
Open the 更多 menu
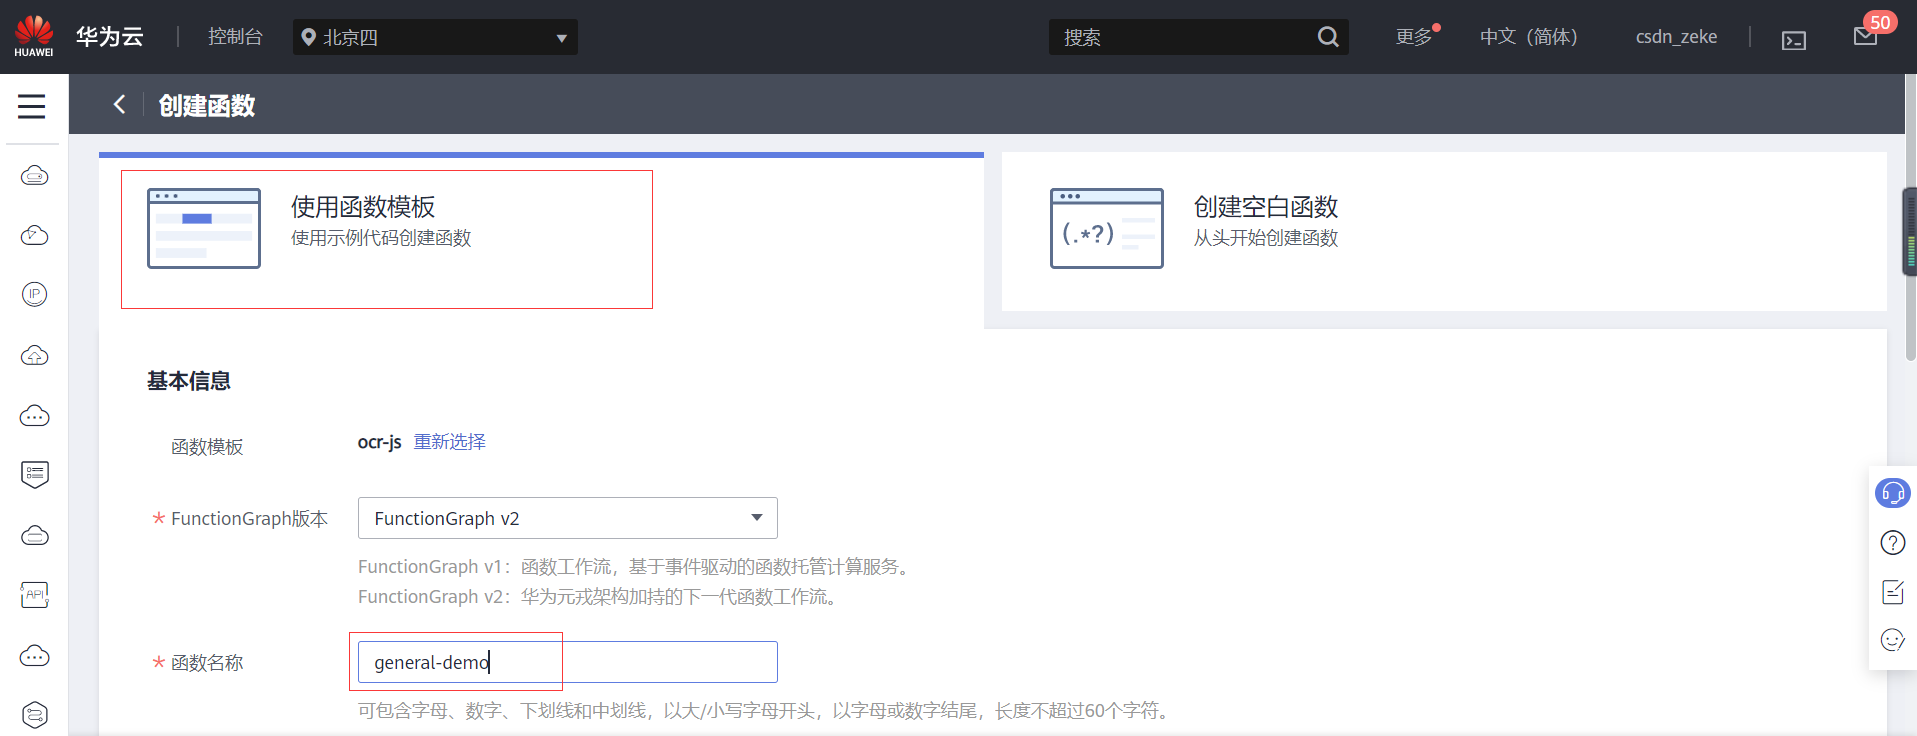(1414, 37)
